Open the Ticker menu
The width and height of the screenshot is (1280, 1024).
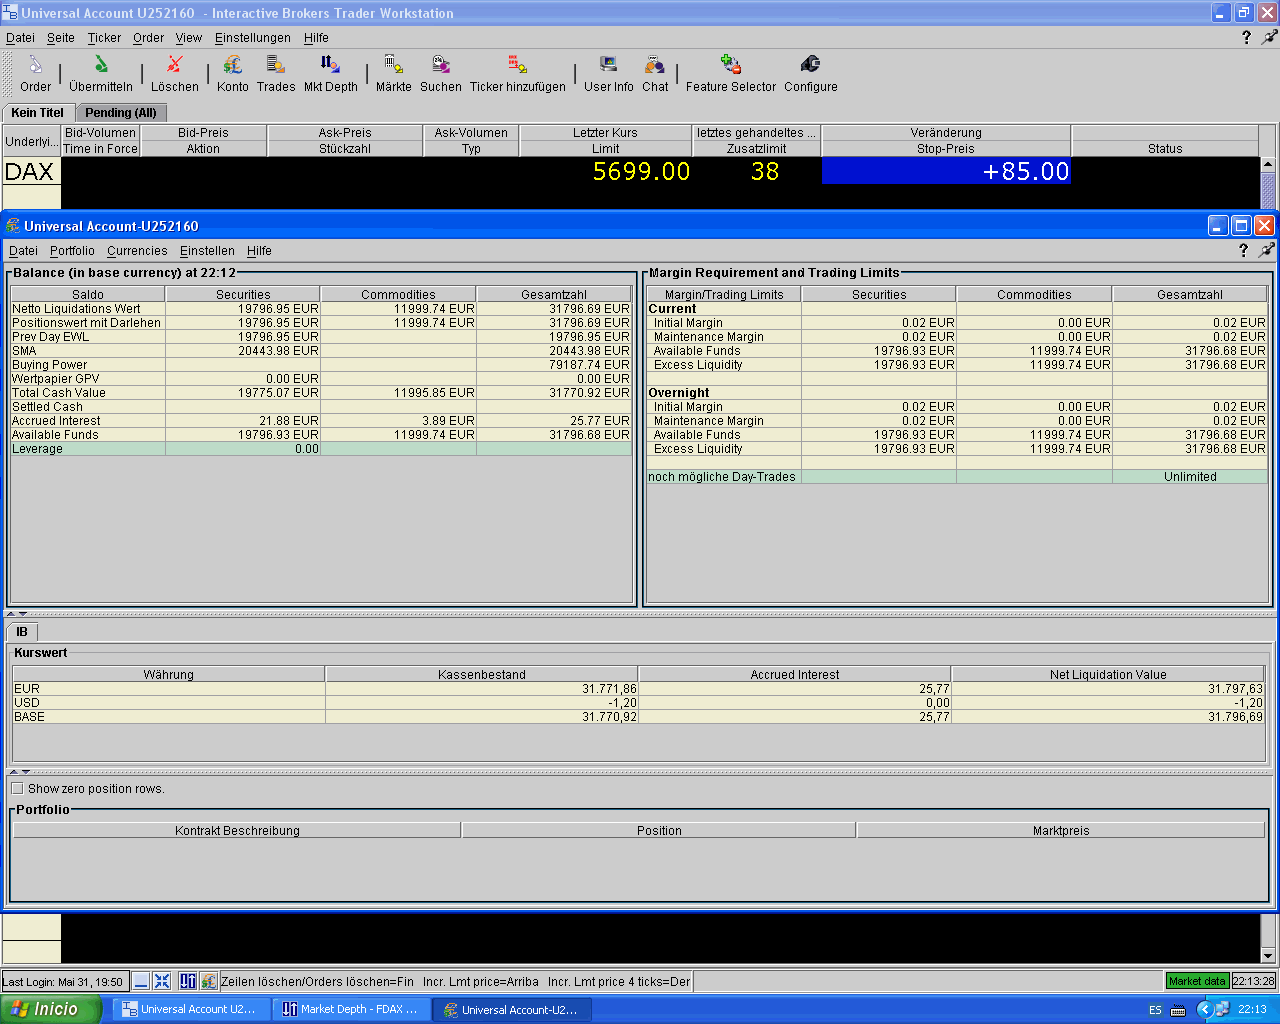(x=104, y=37)
